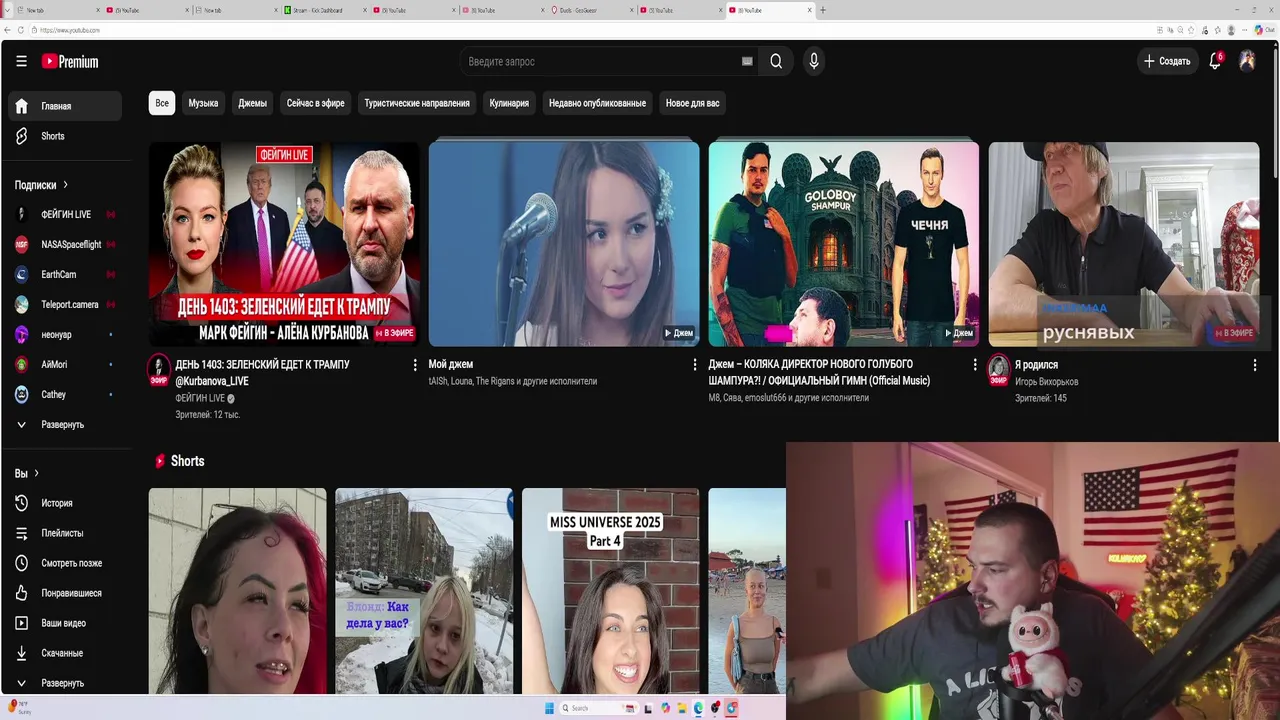Open Плейлисты in the sidebar
Image resolution: width=1280 pixels, height=720 pixels.
(65, 533)
